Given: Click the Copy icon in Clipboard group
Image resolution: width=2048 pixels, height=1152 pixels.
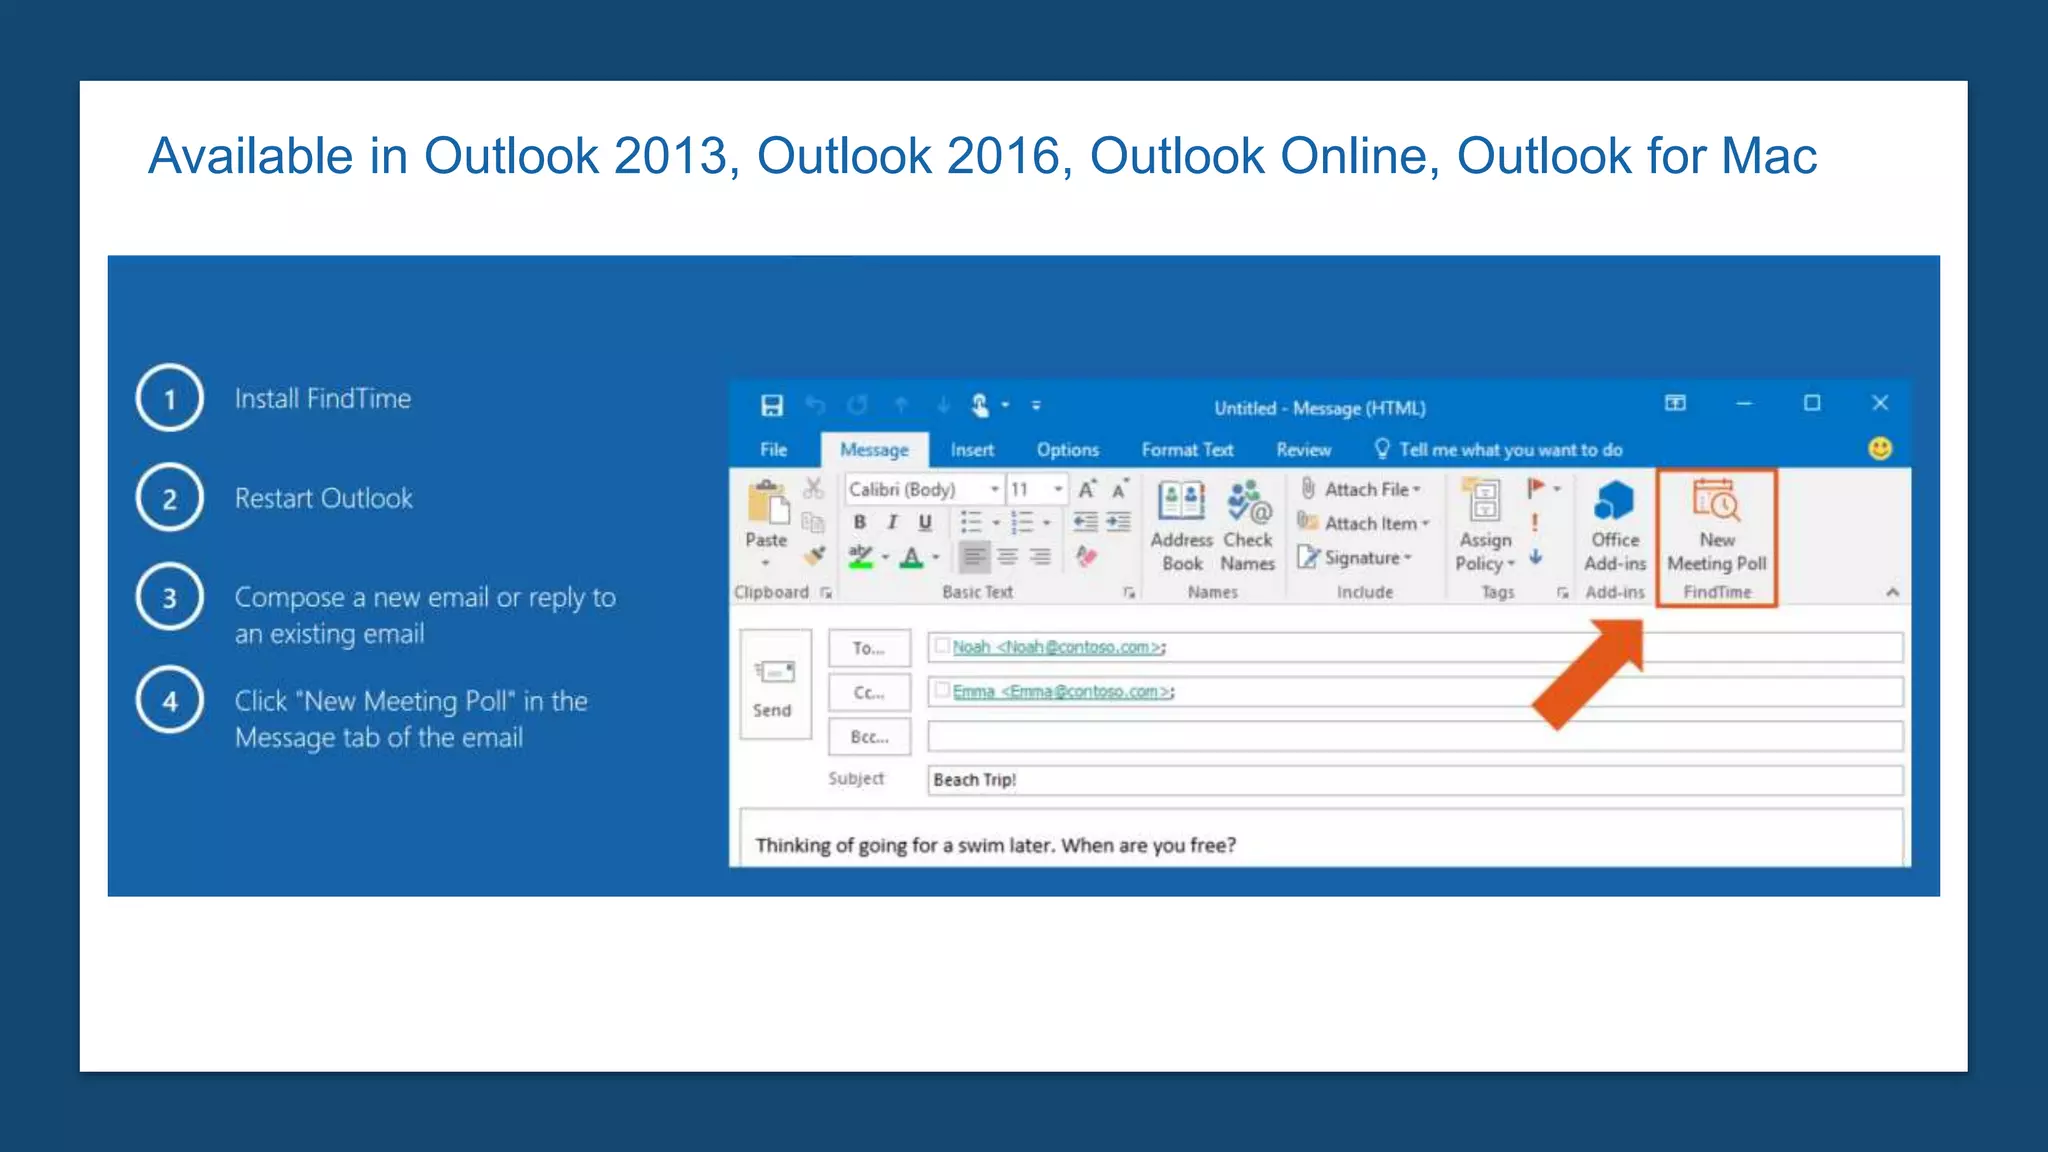Looking at the screenshot, I should point(814,522).
